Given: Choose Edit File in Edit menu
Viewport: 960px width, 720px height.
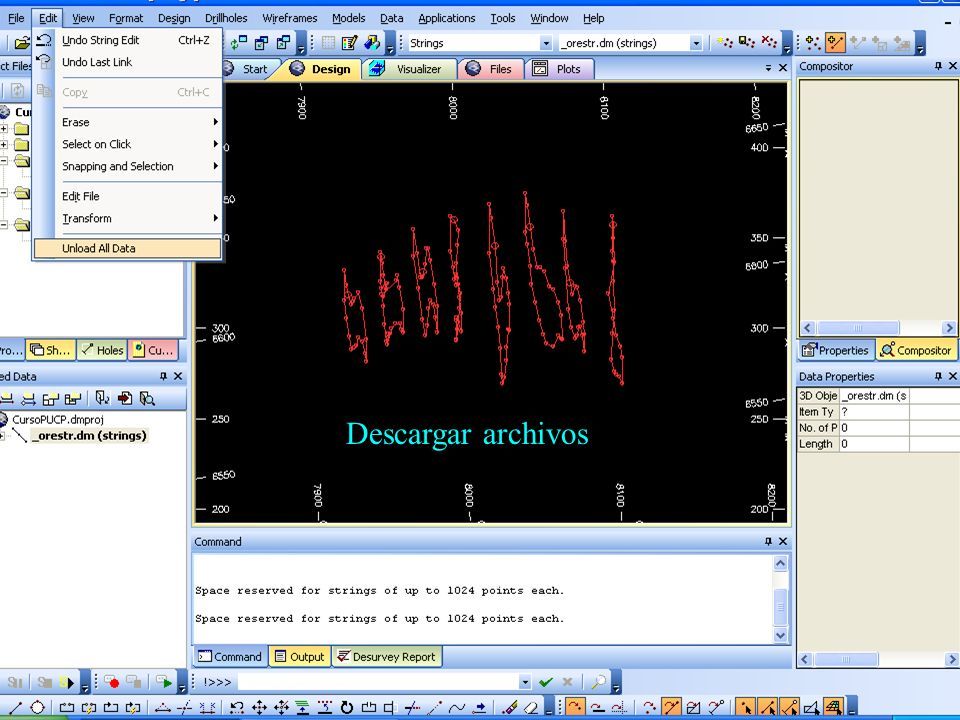Looking at the screenshot, I should [x=127, y=197].
